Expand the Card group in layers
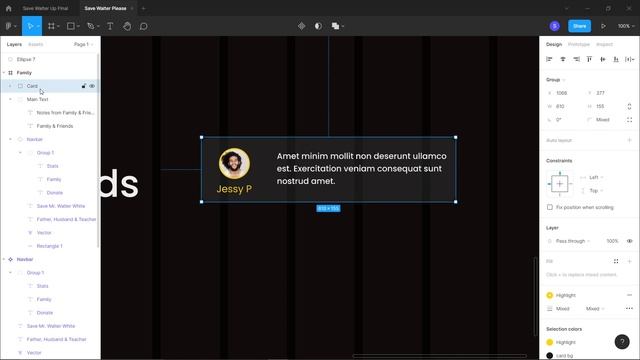The height and width of the screenshot is (360, 640). [10, 86]
